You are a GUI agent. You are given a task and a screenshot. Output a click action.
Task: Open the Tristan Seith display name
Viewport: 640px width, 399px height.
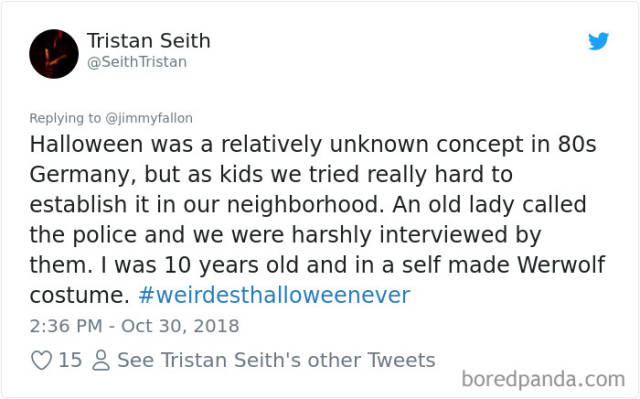coord(149,41)
